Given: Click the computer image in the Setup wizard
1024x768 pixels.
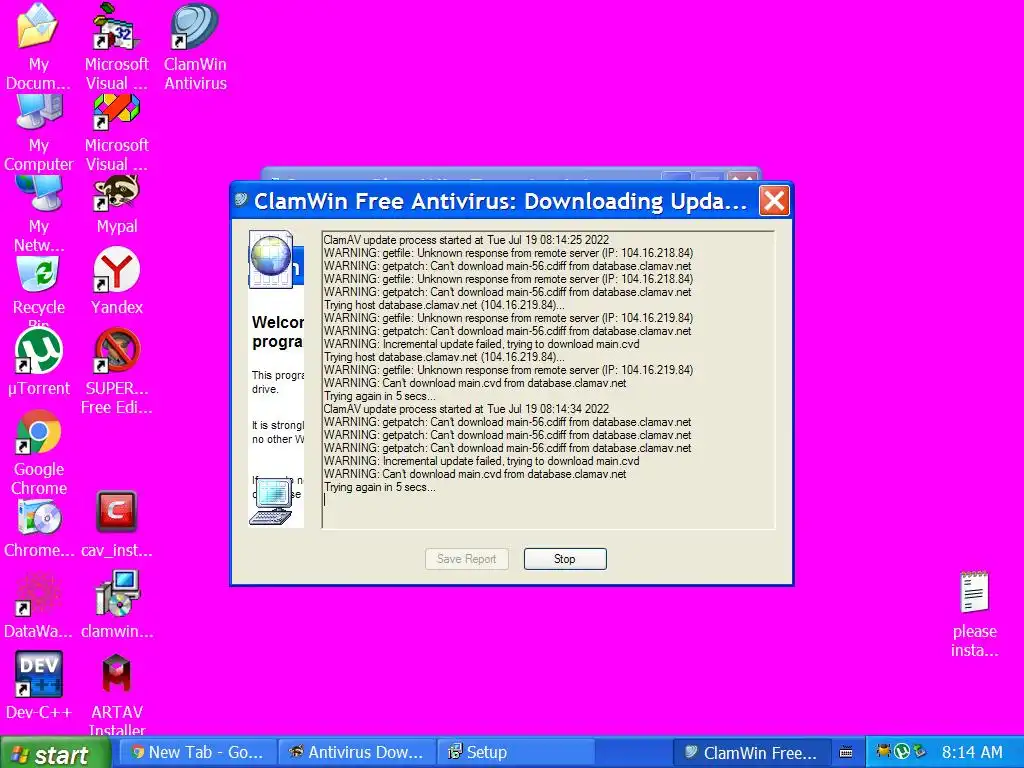Looking at the screenshot, I should pos(272,502).
